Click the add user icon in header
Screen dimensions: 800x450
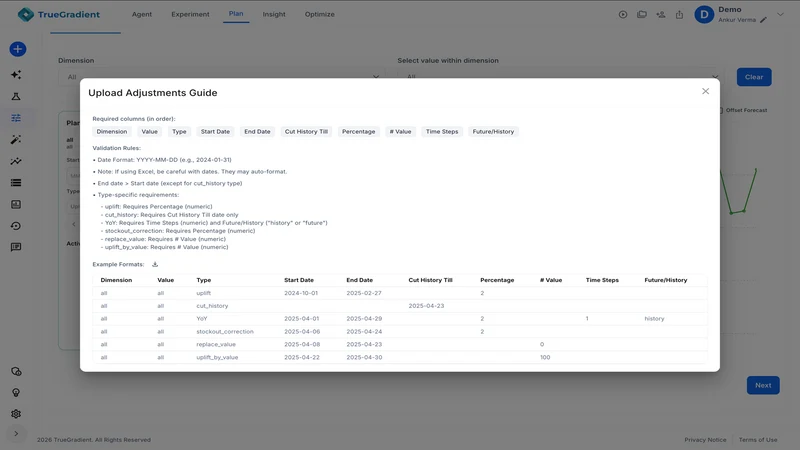[x=661, y=14]
